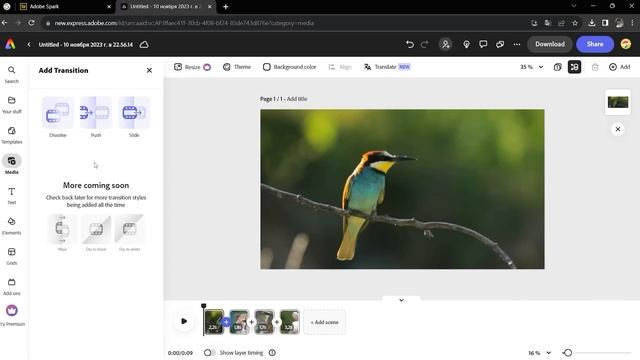Click the layout grid view icon

(x=574, y=67)
